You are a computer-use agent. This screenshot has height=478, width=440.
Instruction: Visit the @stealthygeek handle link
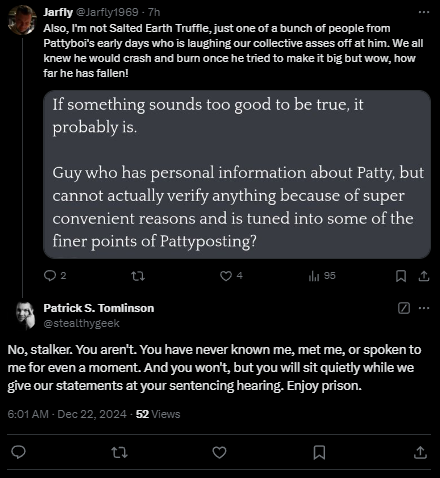81,323
